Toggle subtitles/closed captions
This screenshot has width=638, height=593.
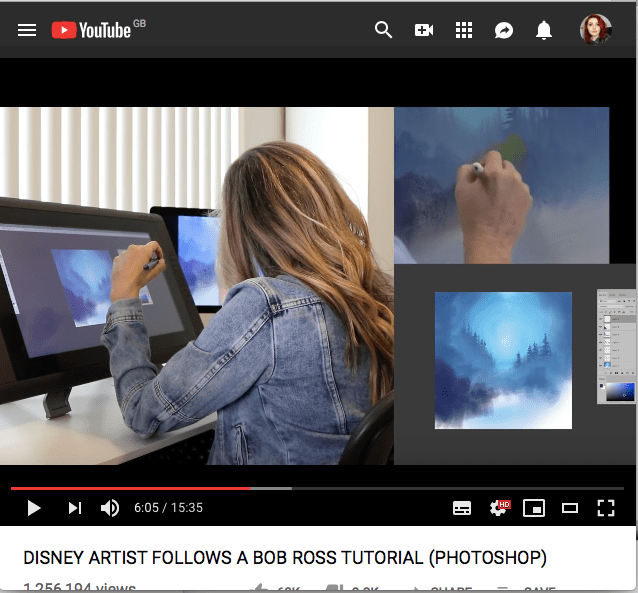point(462,508)
